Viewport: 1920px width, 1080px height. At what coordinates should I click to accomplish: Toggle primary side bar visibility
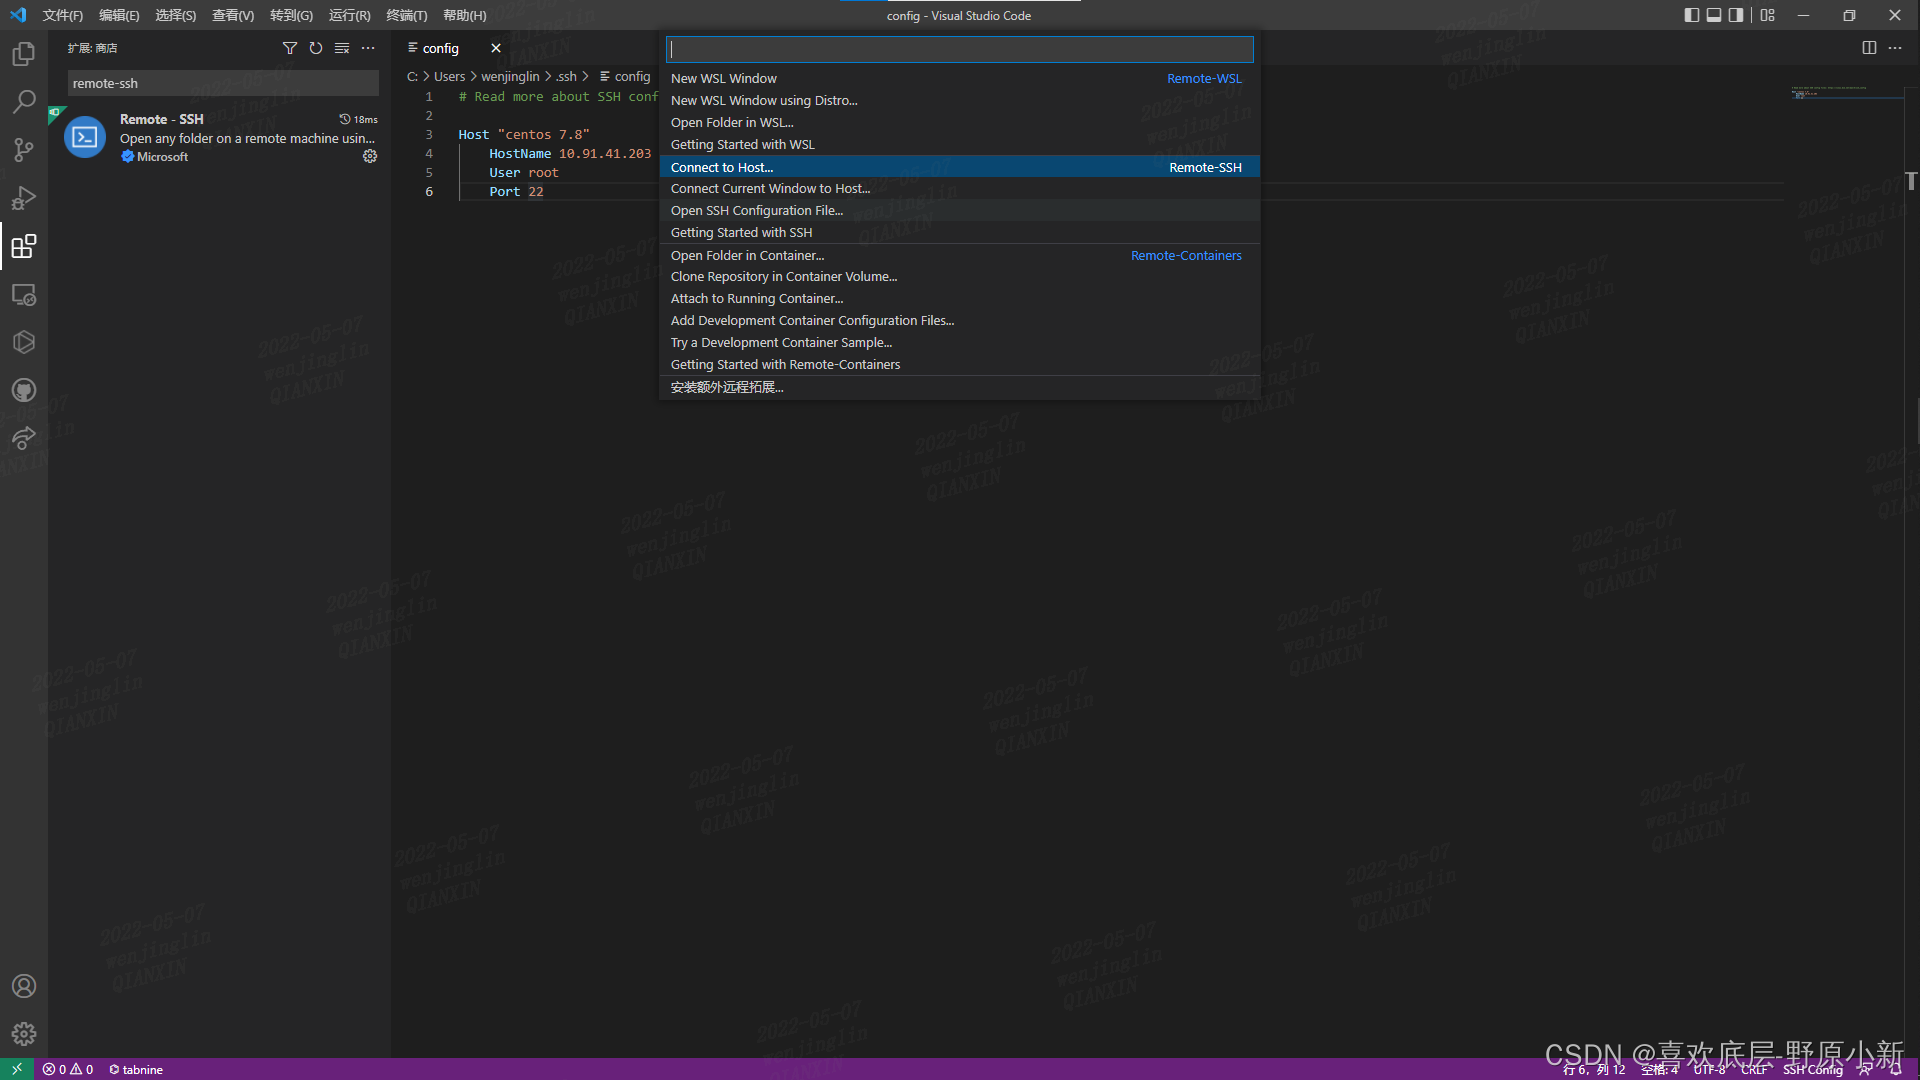[x=1692, y=15]
